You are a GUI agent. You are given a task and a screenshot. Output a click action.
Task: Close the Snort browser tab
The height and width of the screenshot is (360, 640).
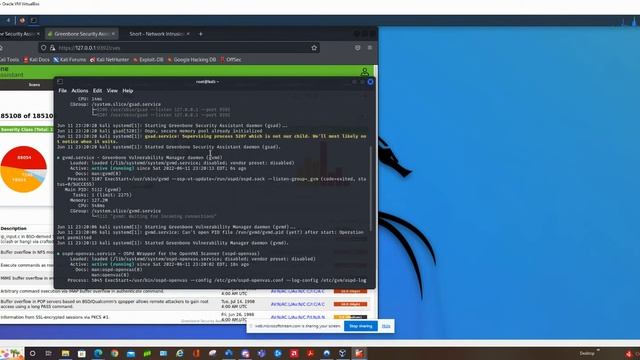tap(188, 34)
